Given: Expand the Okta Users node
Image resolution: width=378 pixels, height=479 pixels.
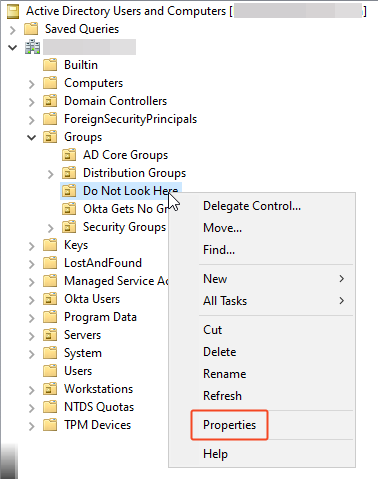Looking at the screenshot, I should click(x=32, y=300).
